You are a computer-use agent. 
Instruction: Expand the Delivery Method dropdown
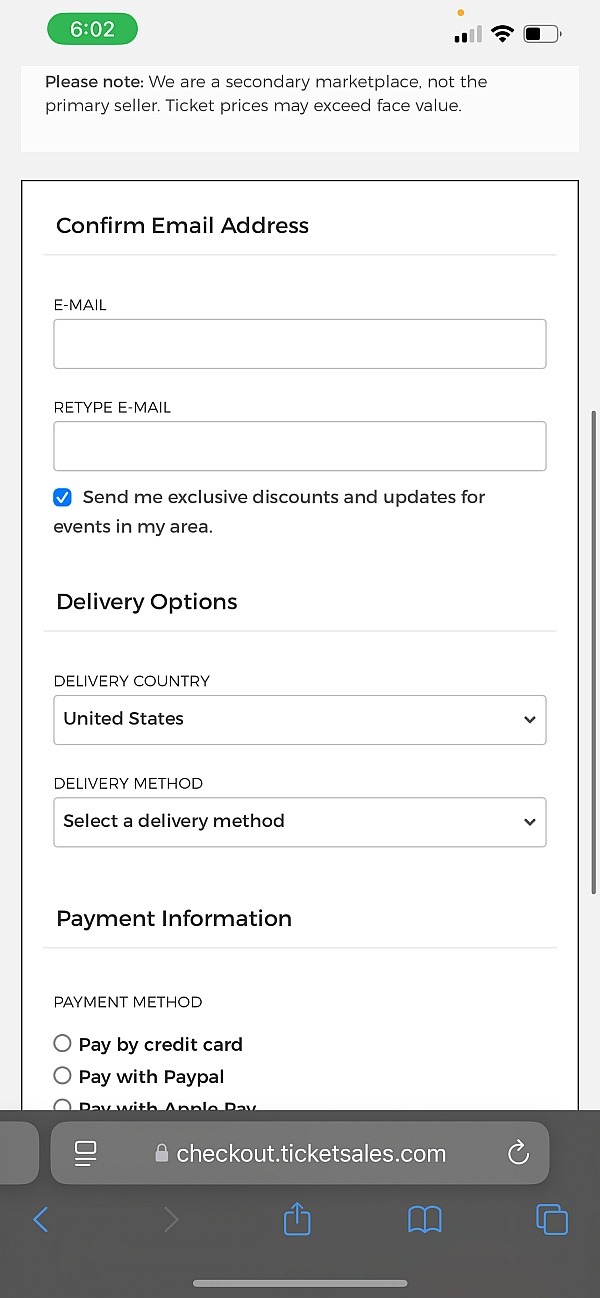[x=300, y=822]
